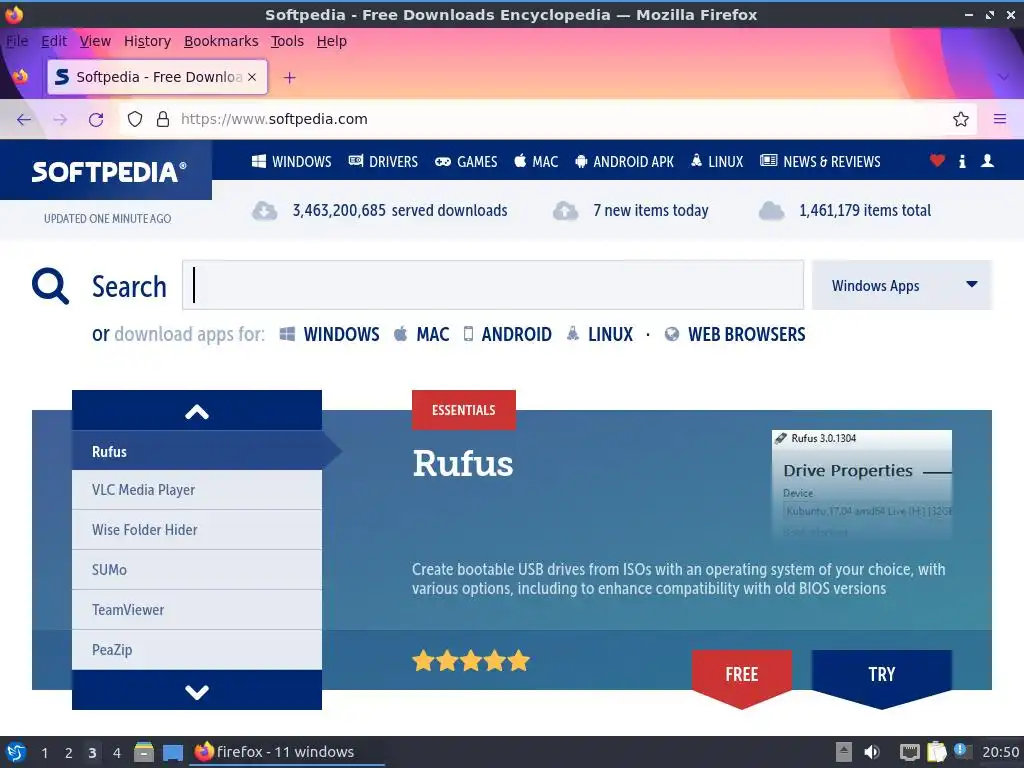Go back using the browser back arrow
The width and height of the screenshot is (1024, 768).
tap(24, 120)
